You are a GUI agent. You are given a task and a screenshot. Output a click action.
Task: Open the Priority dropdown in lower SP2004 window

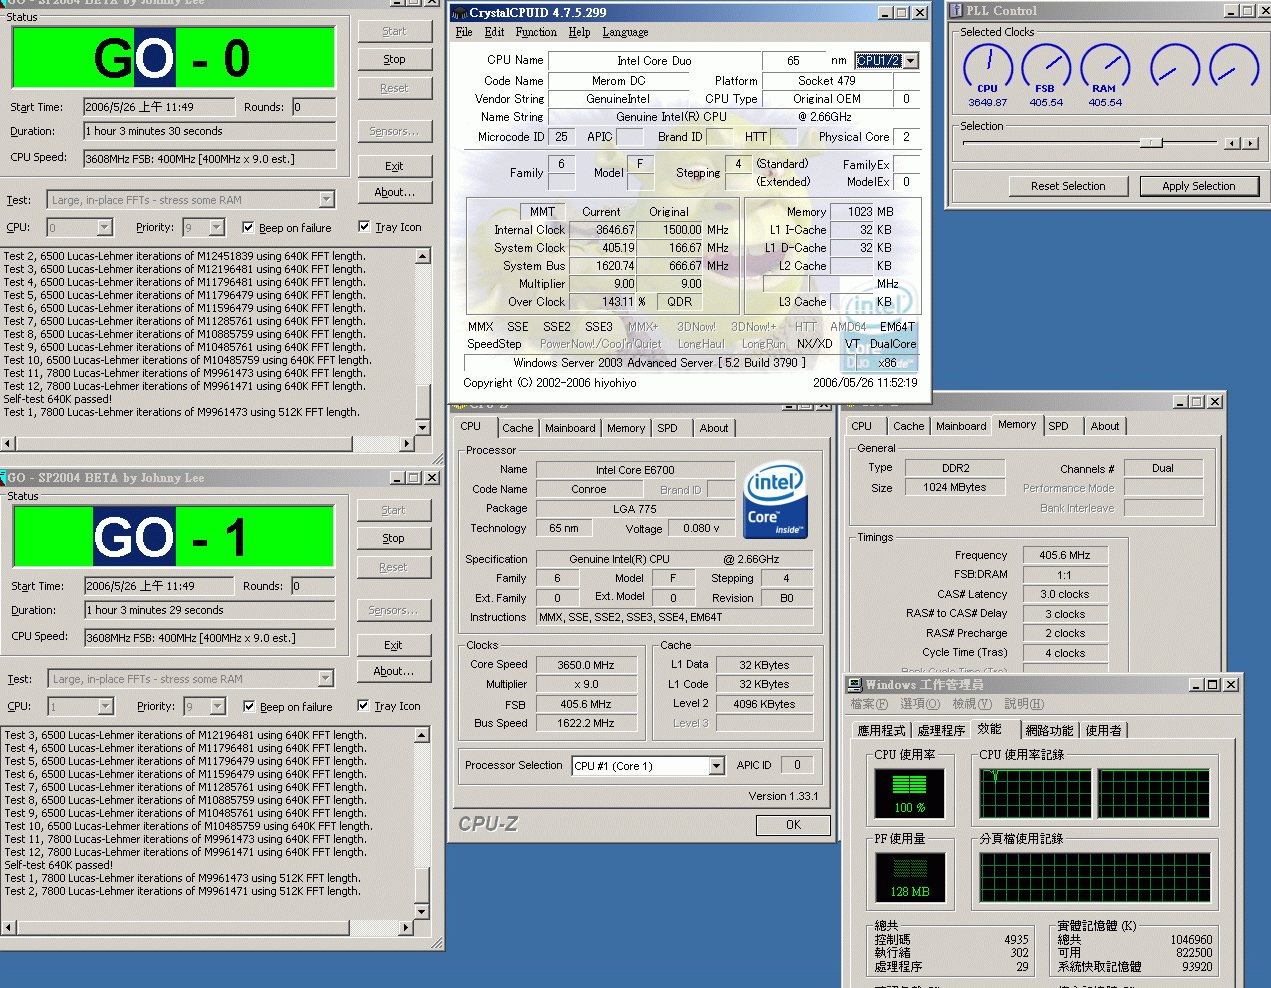point(217,707)
